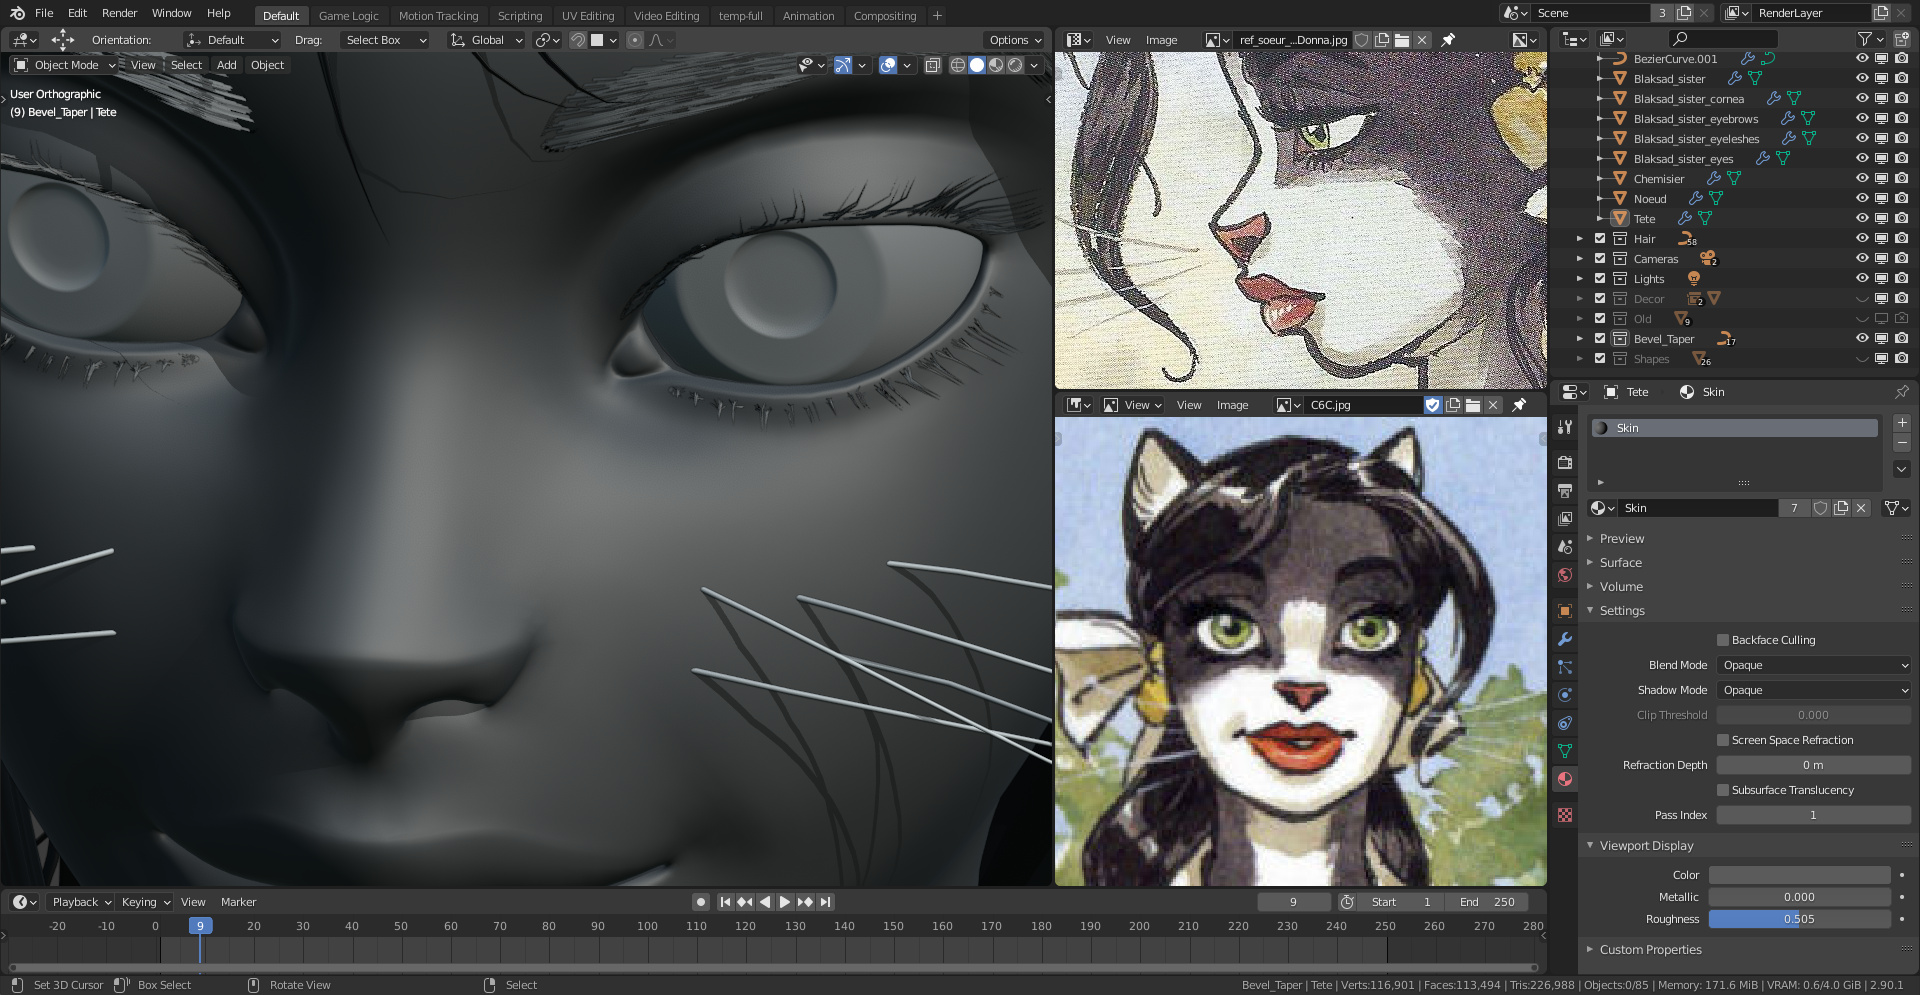Switch viewport to rendered shading

1015,65
